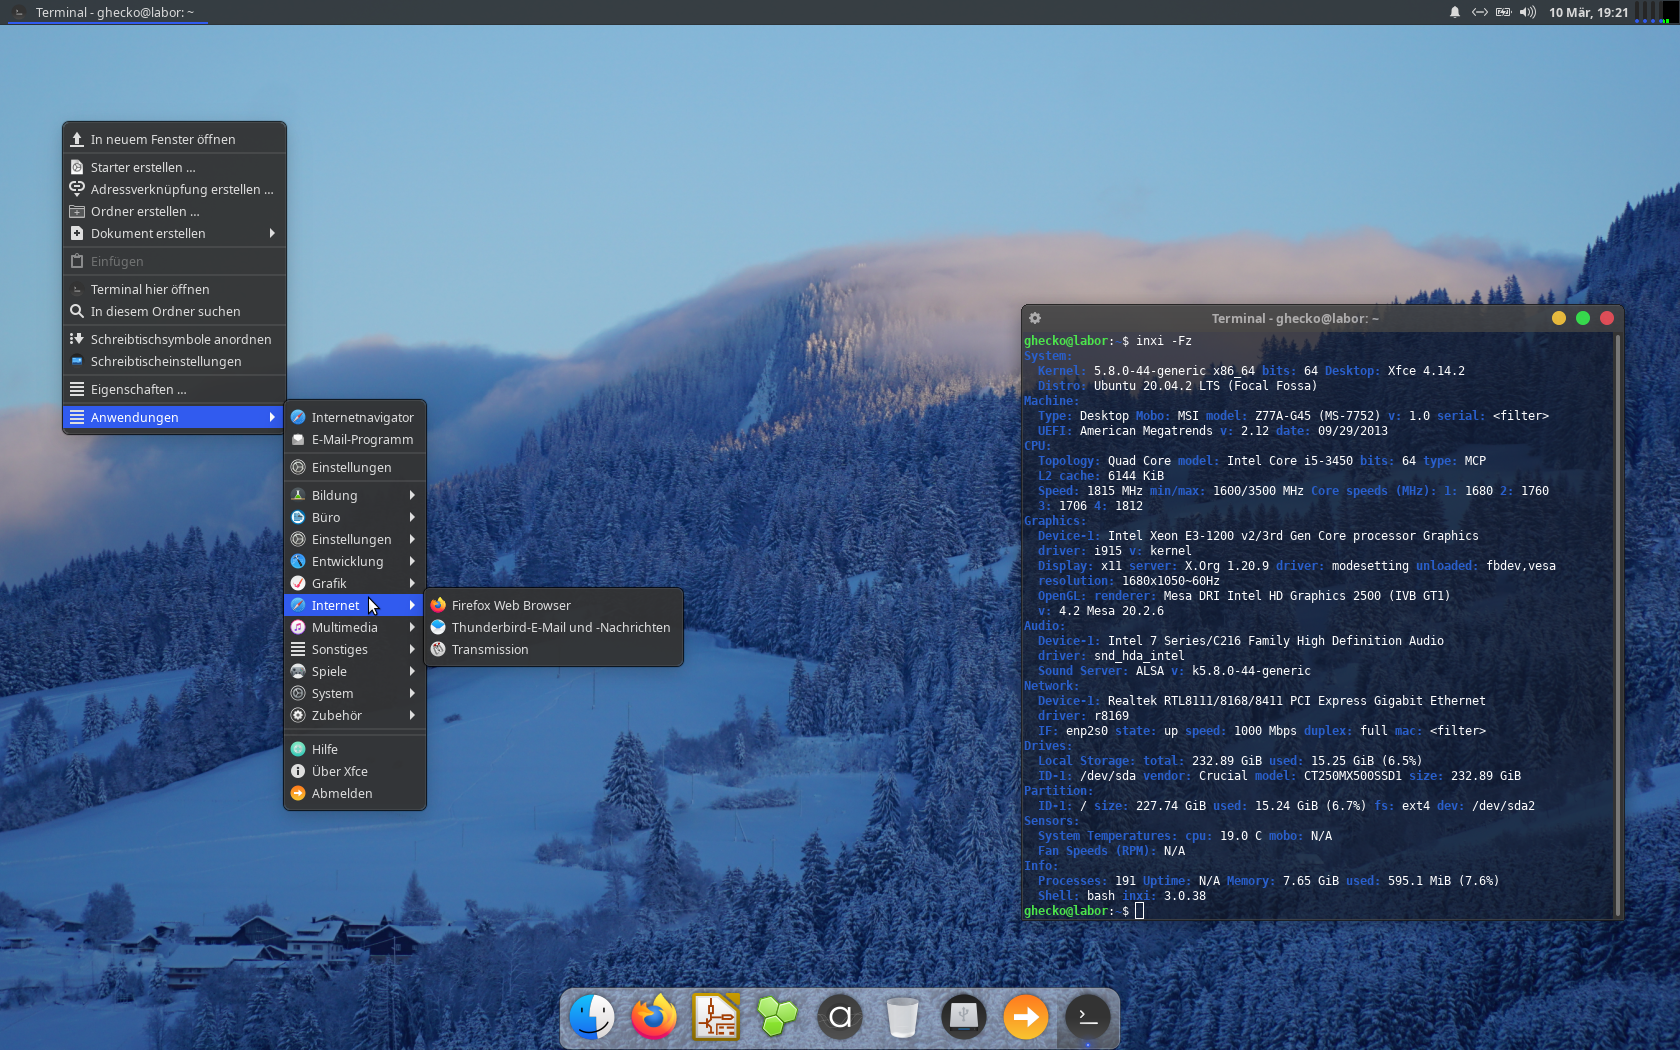Click the Über Xfce info icon
This screenshot has height=1050, width=1680.
pyautogui.click(x=298, y=771)
